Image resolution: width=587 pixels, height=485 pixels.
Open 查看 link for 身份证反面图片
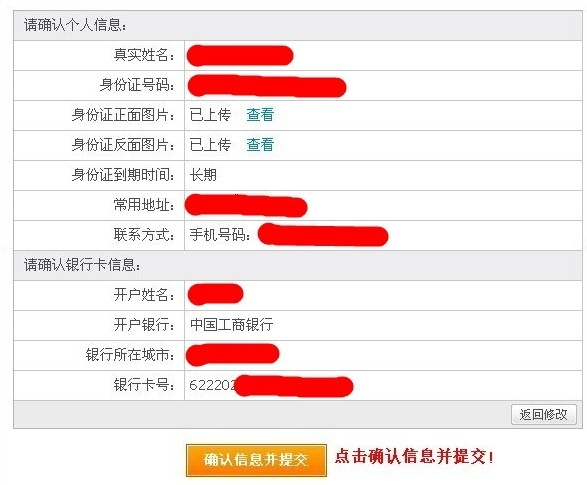(260, 145)
